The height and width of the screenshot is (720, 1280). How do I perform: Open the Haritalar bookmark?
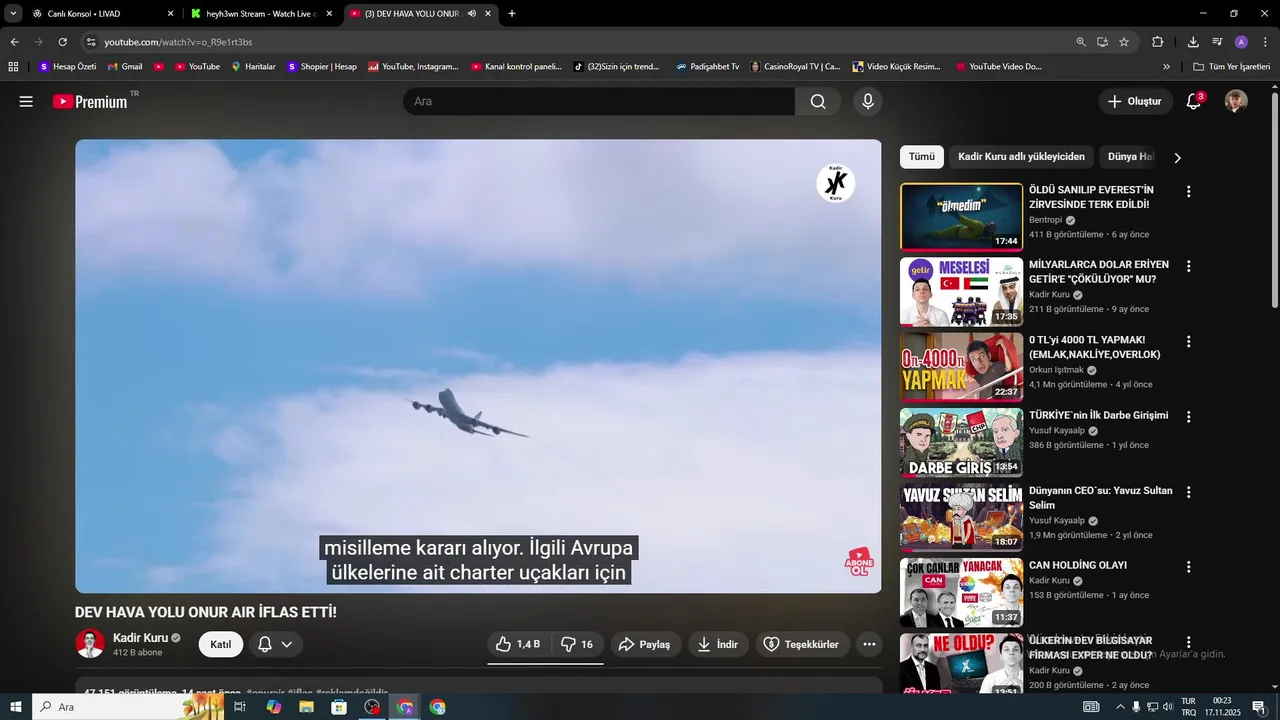253,67
